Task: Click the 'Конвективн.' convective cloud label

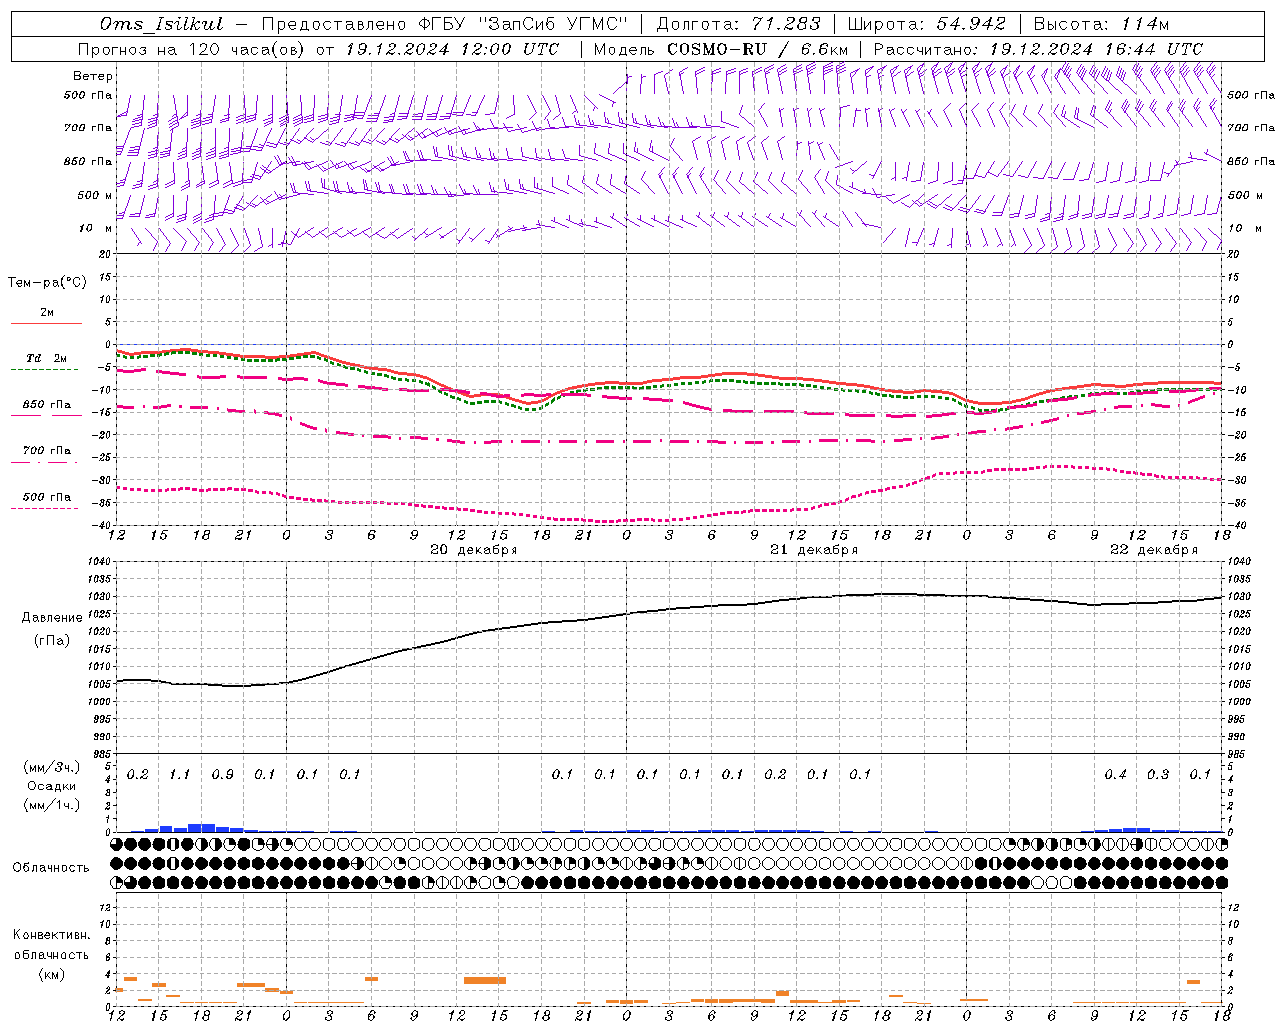Action: click(51, 935)
